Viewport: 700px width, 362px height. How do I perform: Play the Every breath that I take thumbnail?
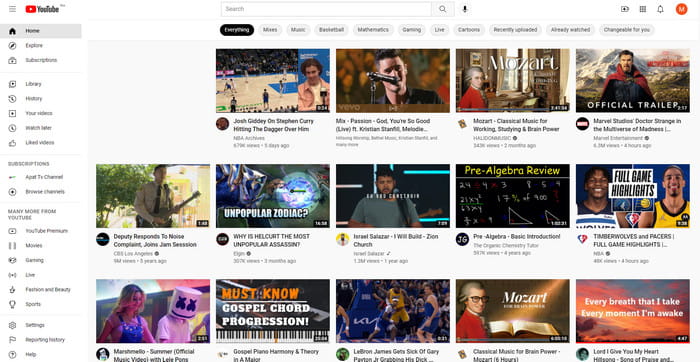click(x=633, y=311)
